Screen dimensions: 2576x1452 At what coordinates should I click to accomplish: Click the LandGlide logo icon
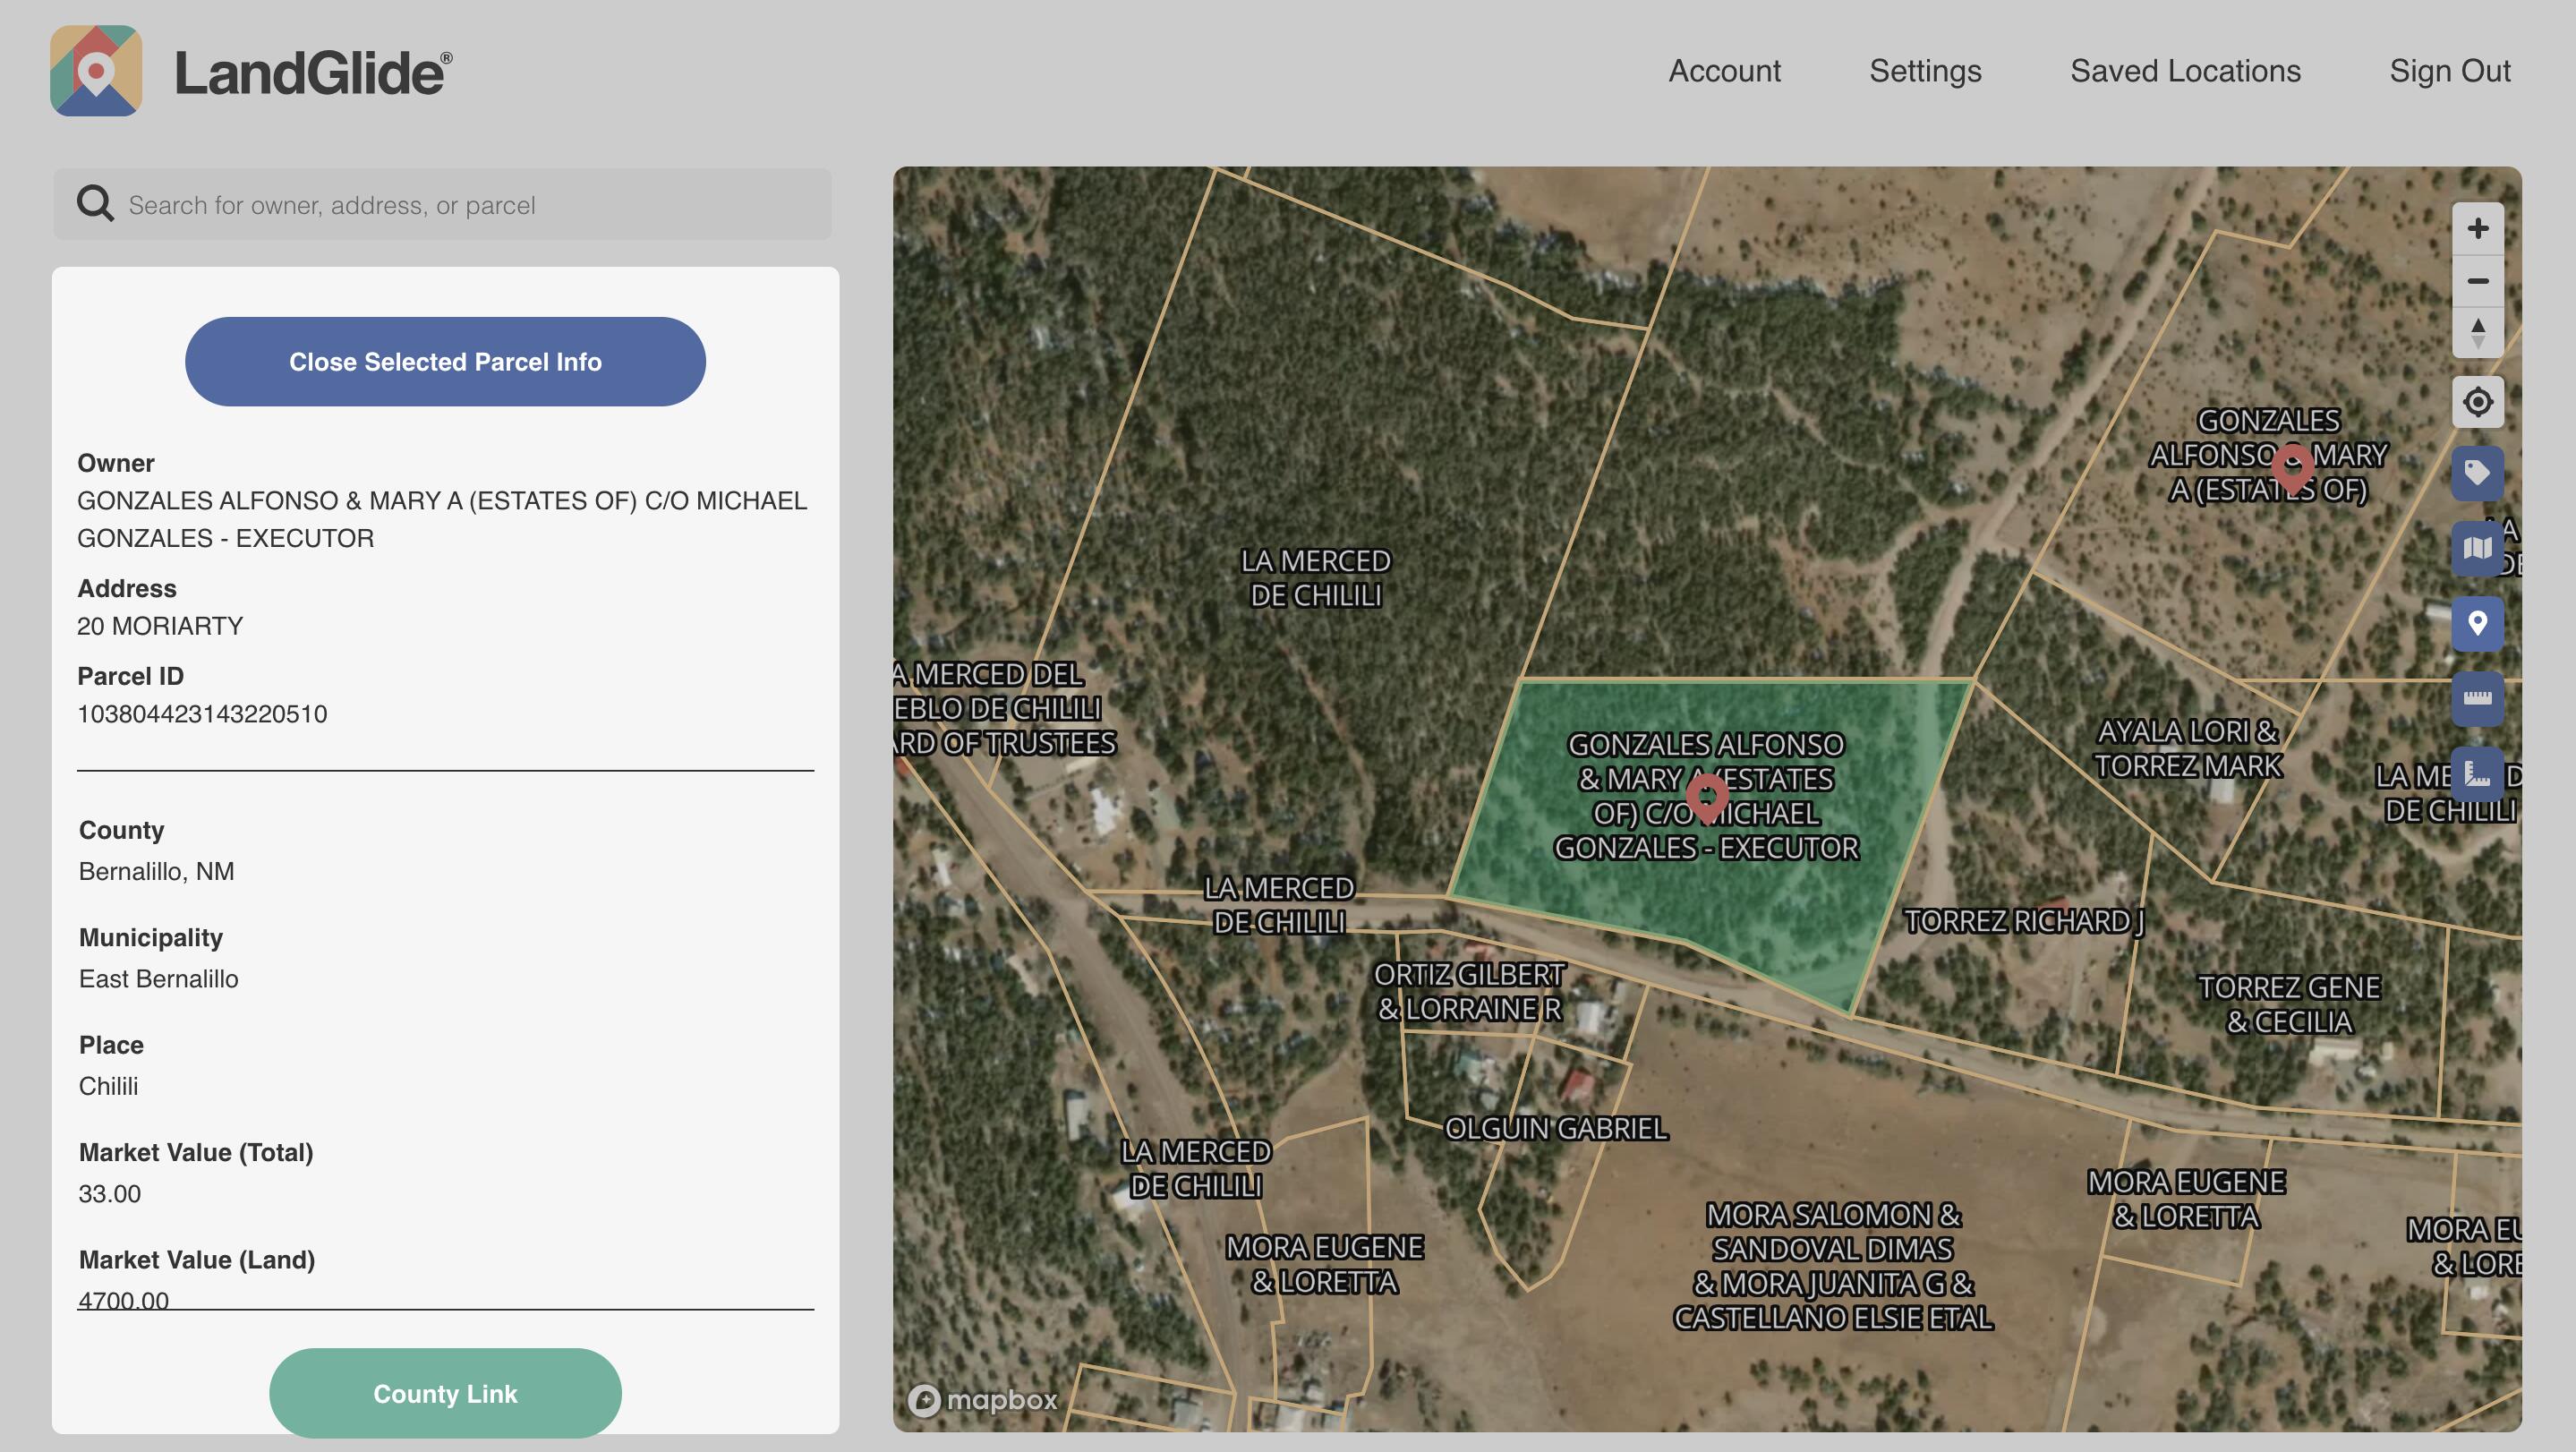tap(95, 72)
